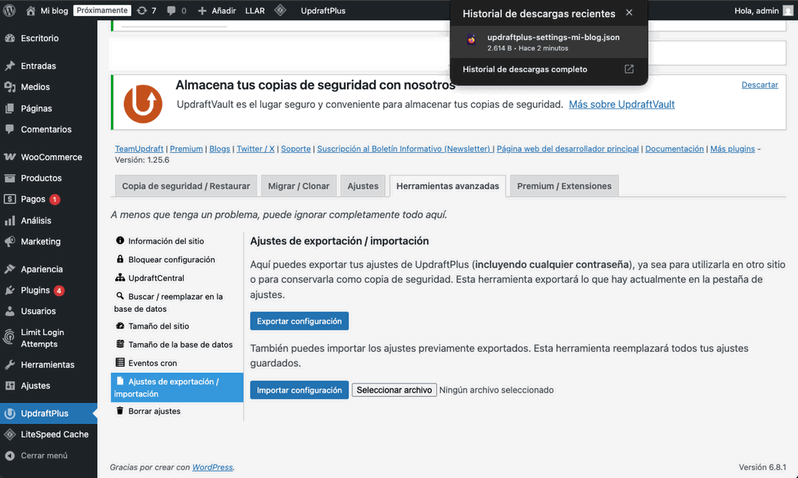Open downloaded updraftplus-settings-mi-blog.json file
The height and width of the screenshot is (478, 798).
coord(549,42)
